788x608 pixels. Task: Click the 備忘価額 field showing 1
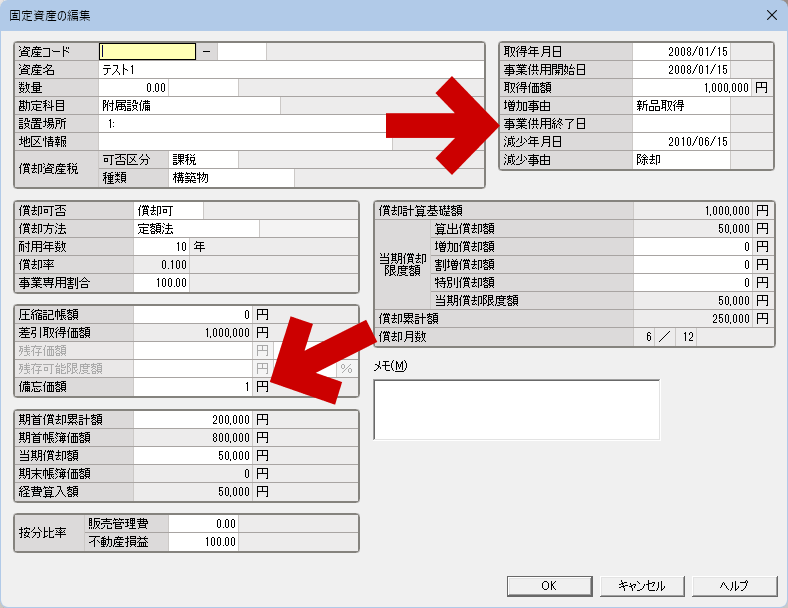pyautogui.click(x=192, y=386)
